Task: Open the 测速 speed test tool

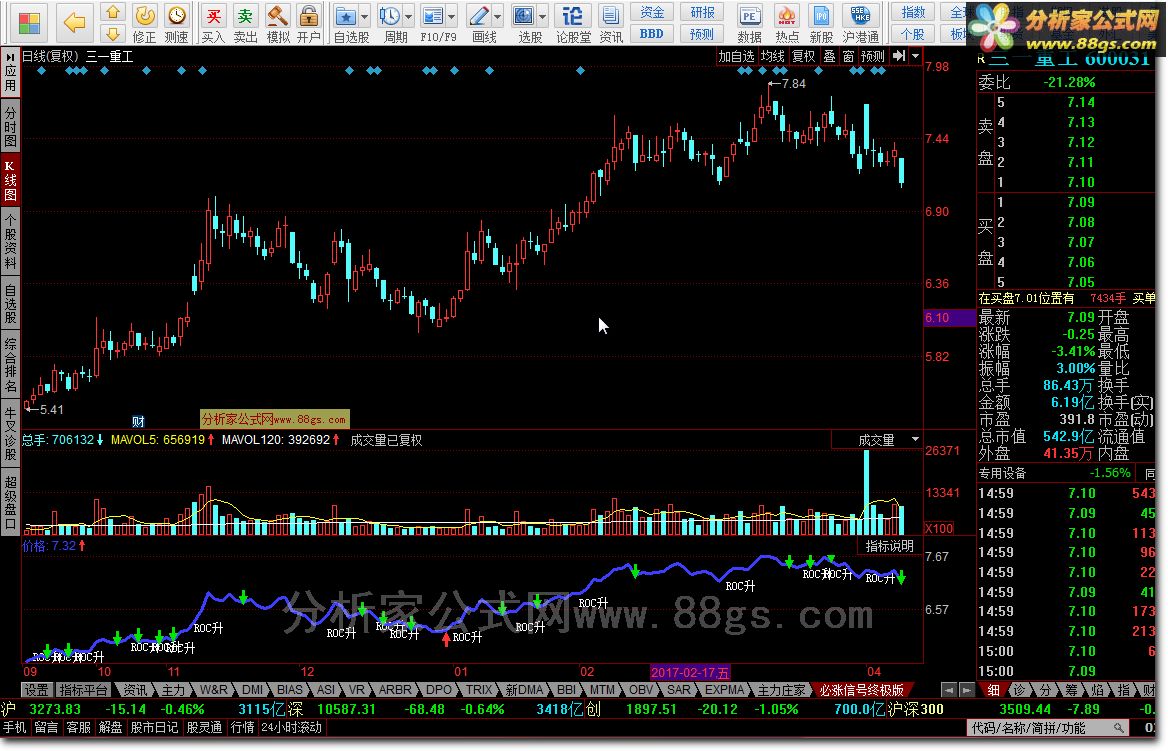Action: [177, 23]
